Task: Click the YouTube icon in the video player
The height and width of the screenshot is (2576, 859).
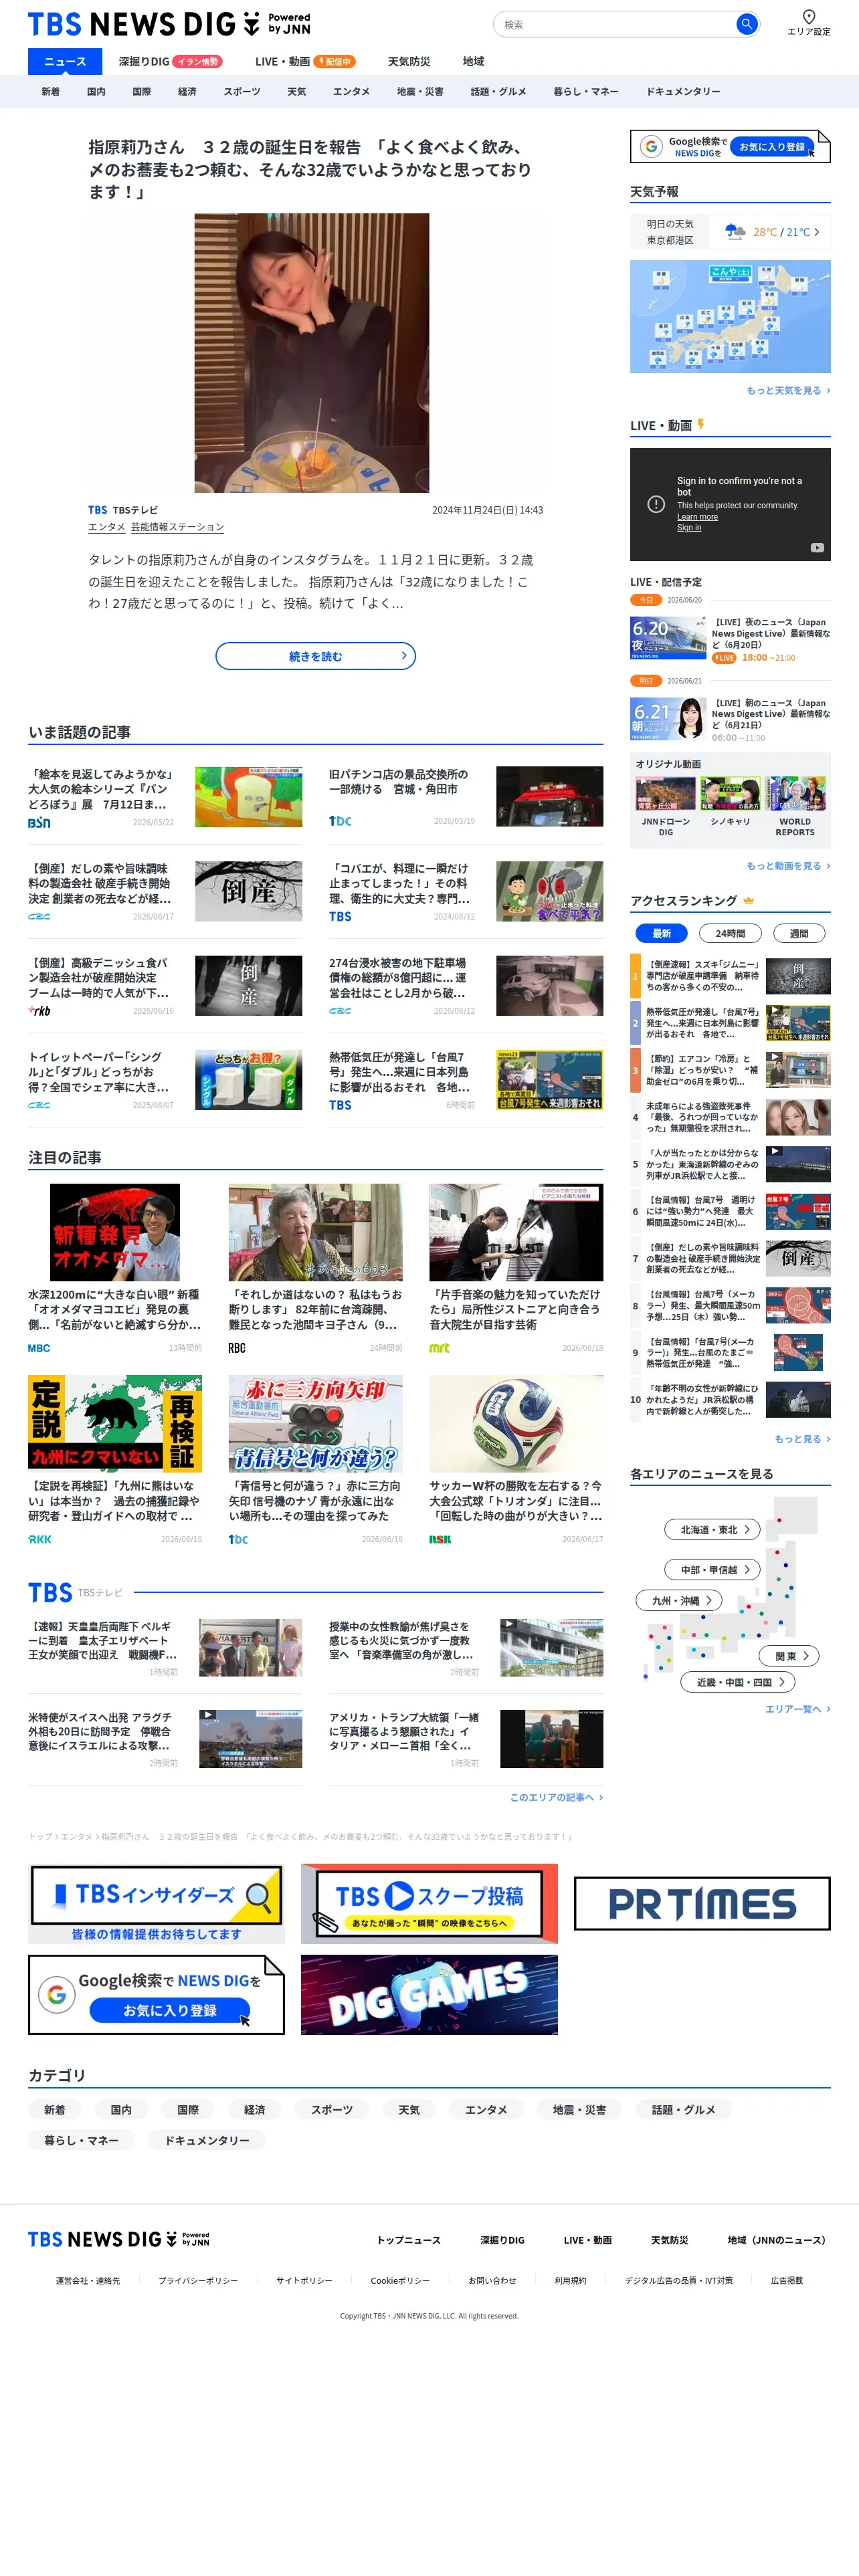Action: click(817, 548)
